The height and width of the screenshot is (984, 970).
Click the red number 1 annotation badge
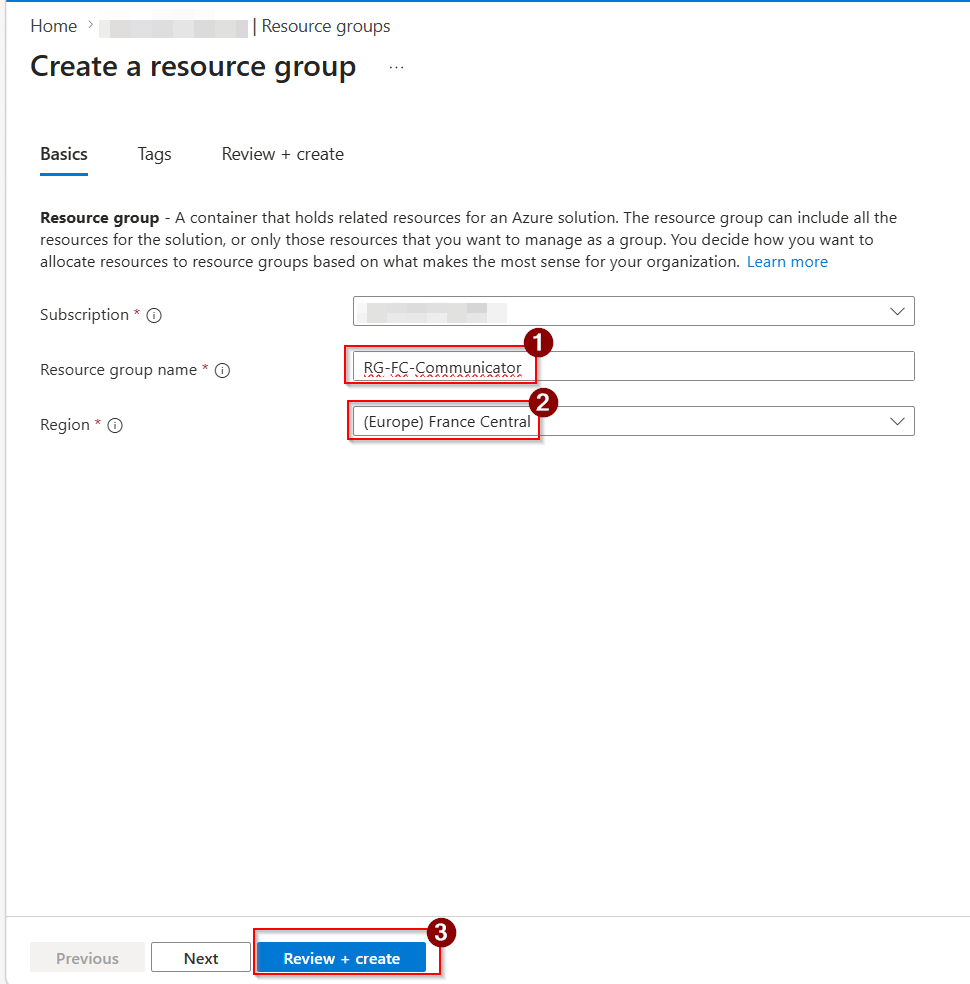539,343
